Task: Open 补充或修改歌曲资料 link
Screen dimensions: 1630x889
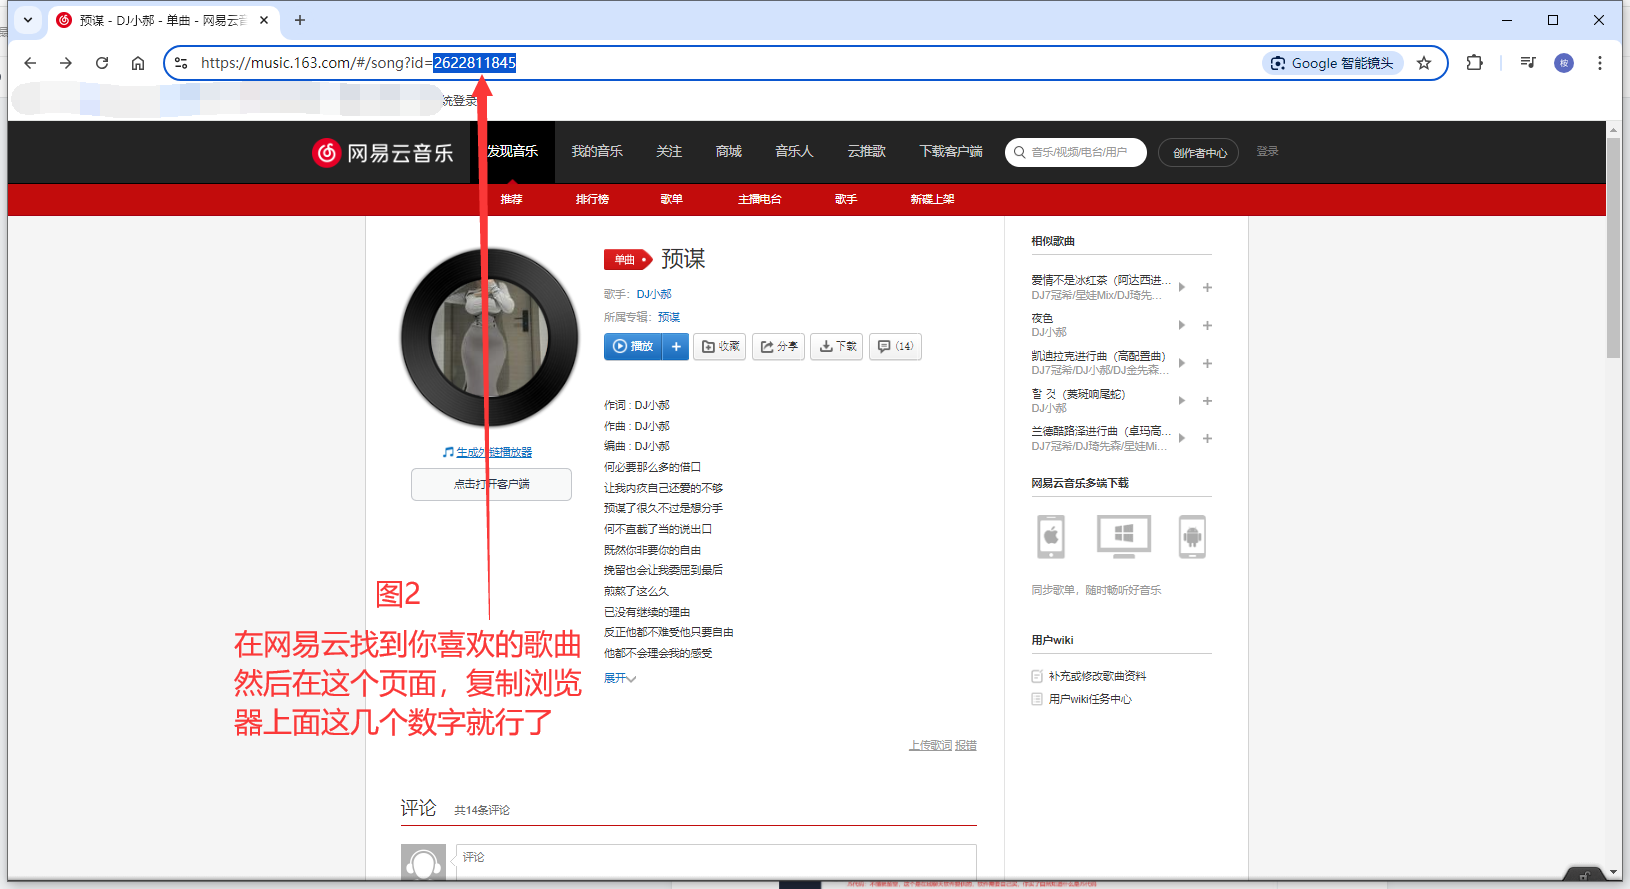Action: pyautogui.click(x=1097, y=677)
